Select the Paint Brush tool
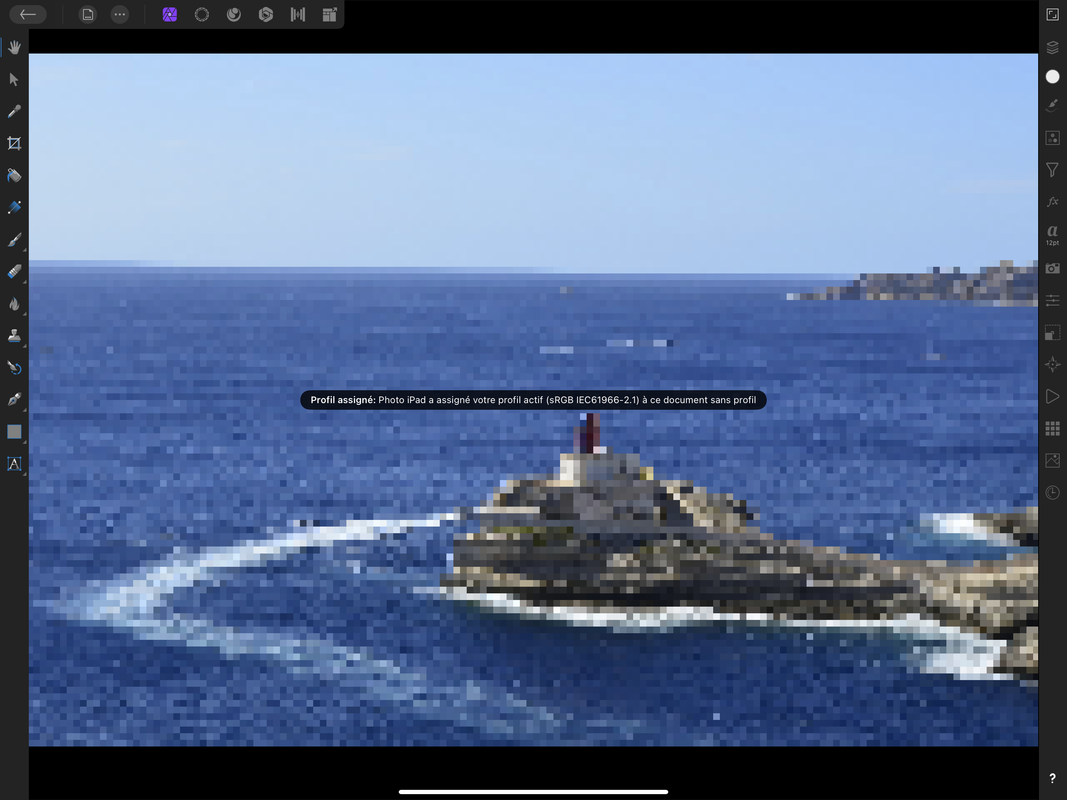 tap(14, 239)
